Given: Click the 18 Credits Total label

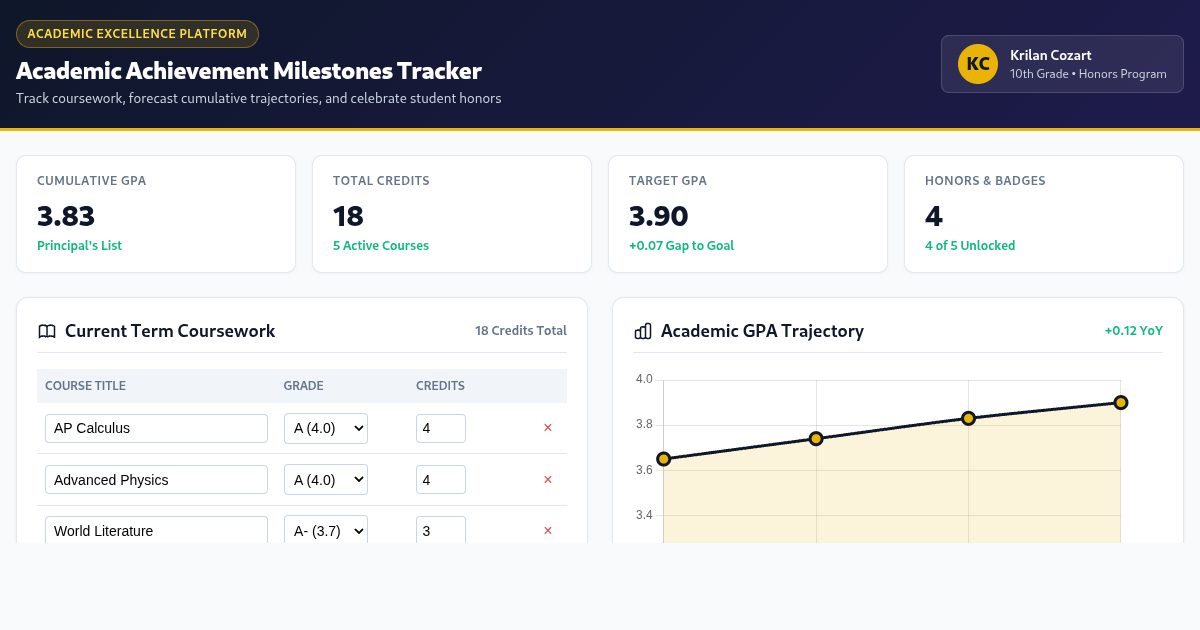Looking at the screenshot, I should pyautogui.click(x=521, y=331).
